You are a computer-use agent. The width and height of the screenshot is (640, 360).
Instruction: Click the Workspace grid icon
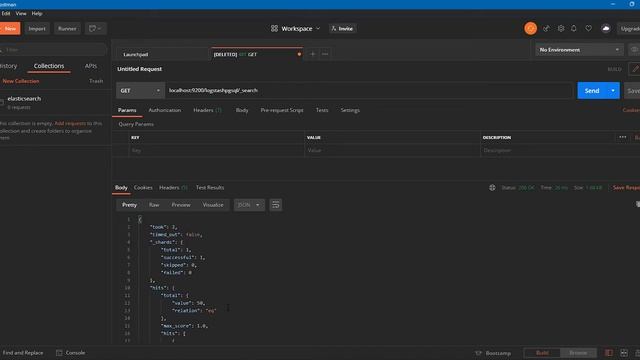coord(274,29)
